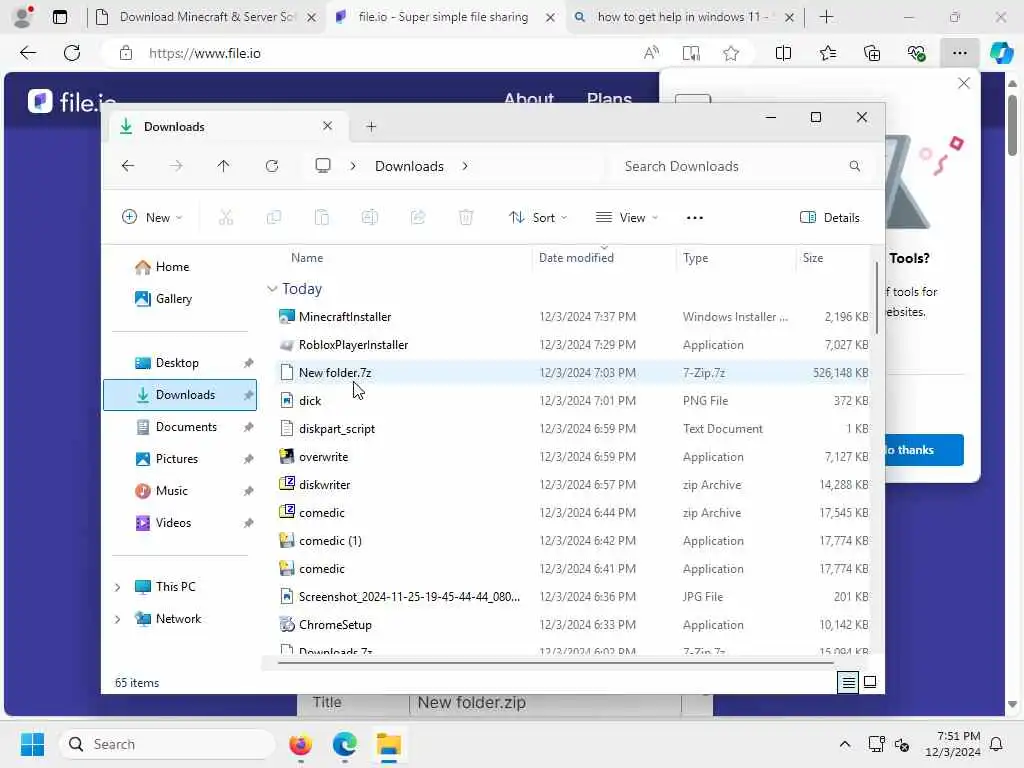
Task: Go up one folder level
Action: [x=223, y=166]
